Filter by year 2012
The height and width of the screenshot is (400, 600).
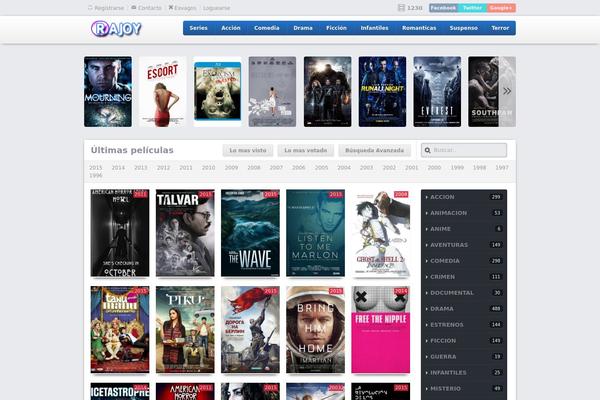[163, 168]
